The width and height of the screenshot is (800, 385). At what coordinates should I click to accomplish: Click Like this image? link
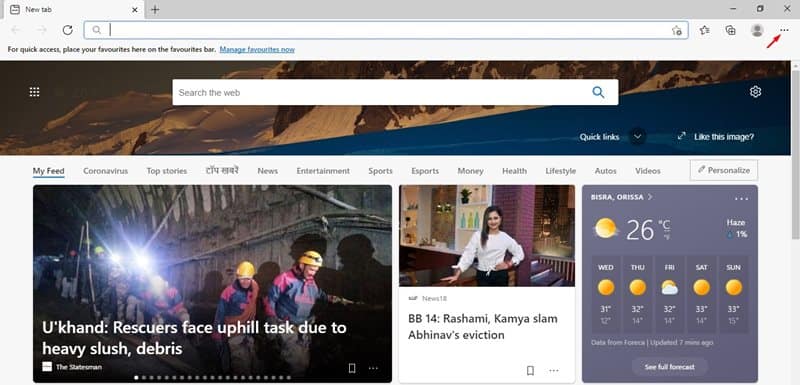tap(724, 137)
